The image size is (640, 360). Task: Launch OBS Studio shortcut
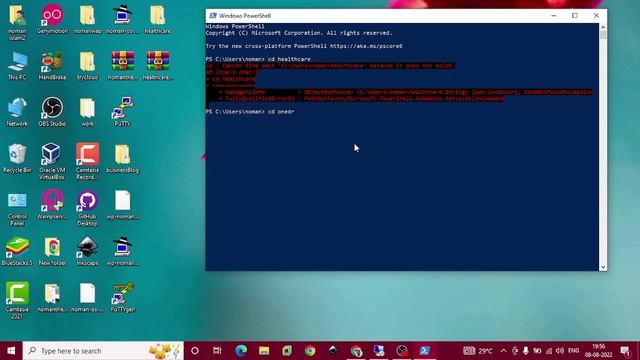pyautogui.click(x=52, y=112)
